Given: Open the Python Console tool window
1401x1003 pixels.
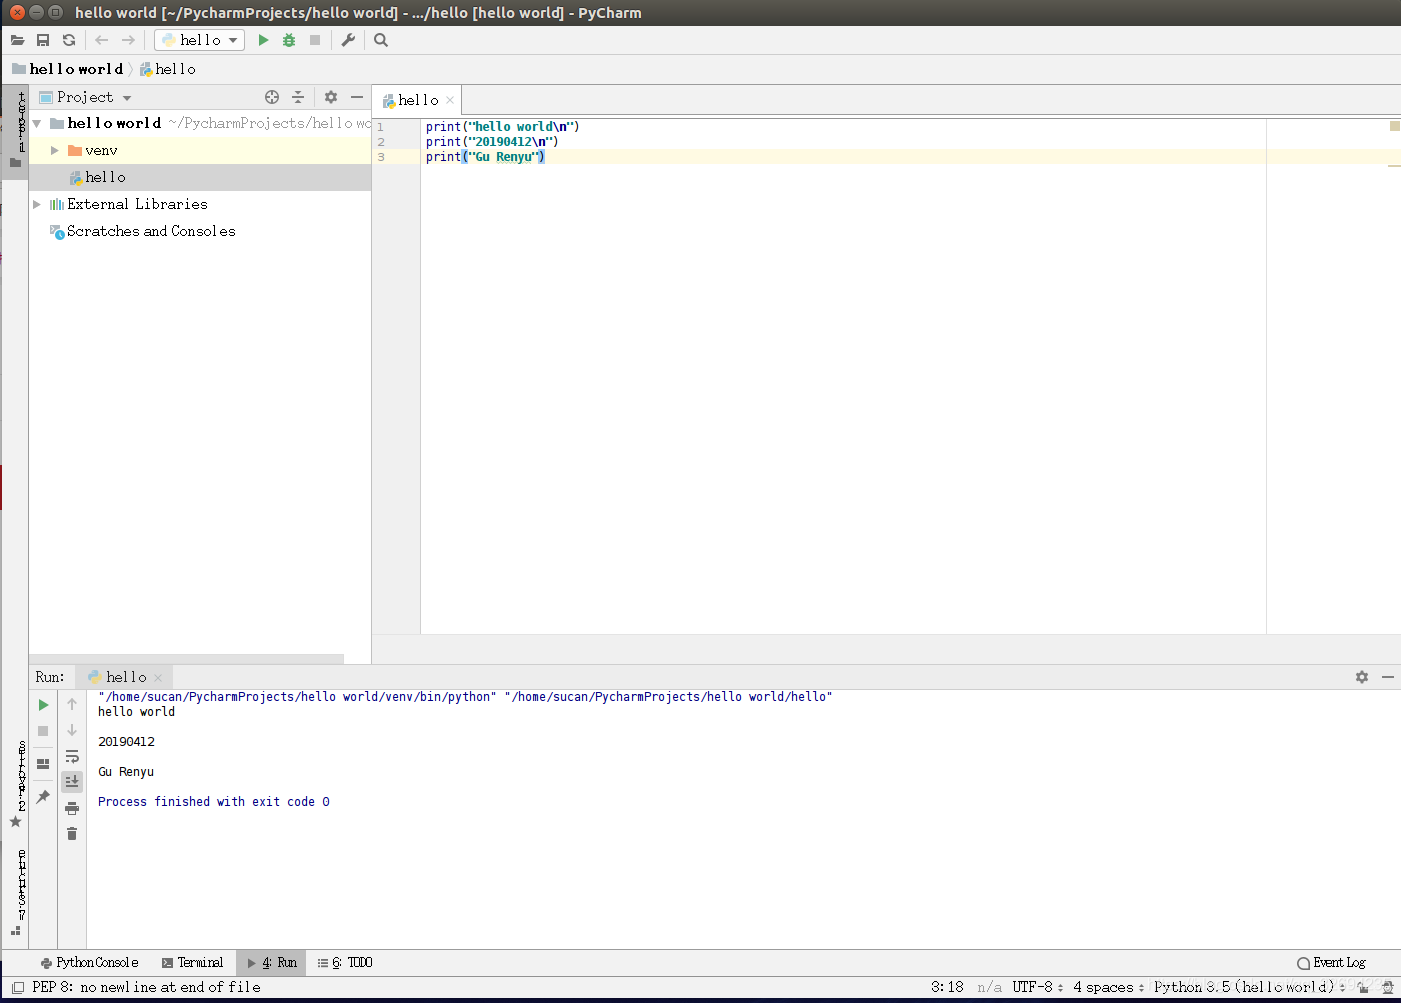Looking at the screenshot, I should coord(89,963).
